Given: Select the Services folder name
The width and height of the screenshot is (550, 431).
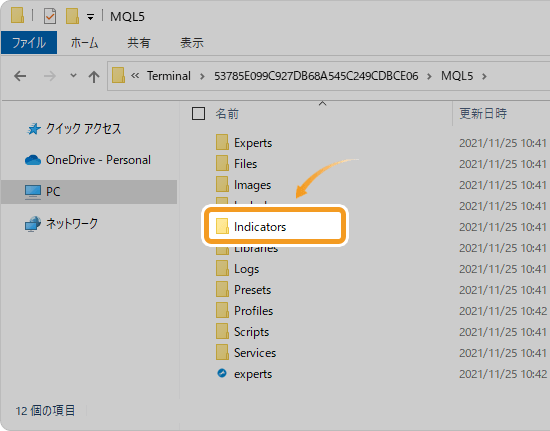Looking at the screenshot, I should (255, 353).
